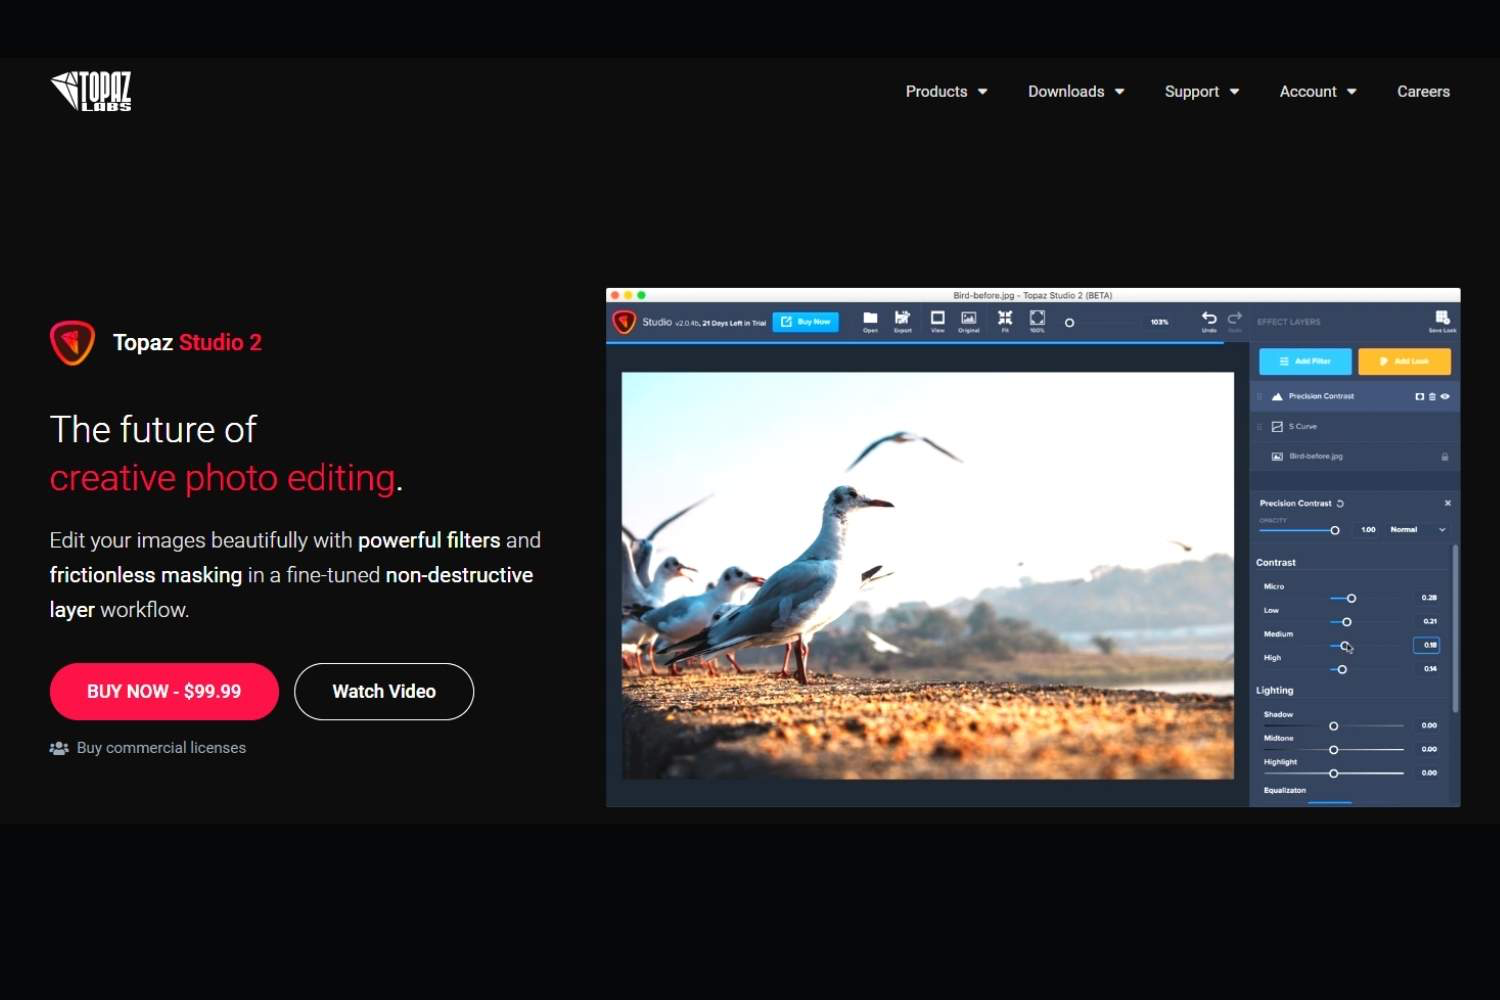The height and width of the screenshot is (1000, 1500).
Task: Close the Precision Contrast panel with X
Action: pos(1448,503)
